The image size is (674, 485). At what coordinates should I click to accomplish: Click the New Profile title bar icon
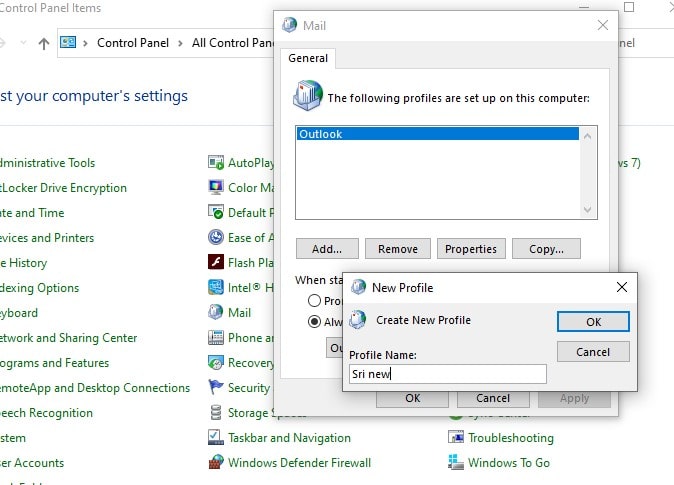pos(358,287)
